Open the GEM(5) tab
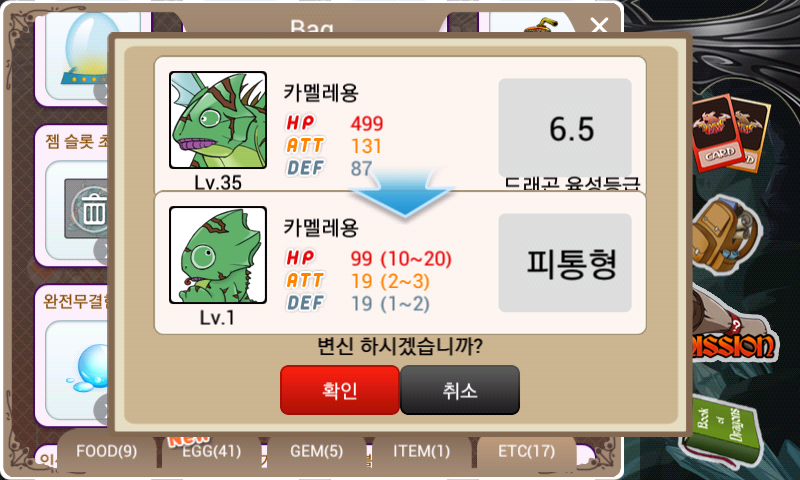Viewport: 800px width, 480px height. (x=316, y=451)
